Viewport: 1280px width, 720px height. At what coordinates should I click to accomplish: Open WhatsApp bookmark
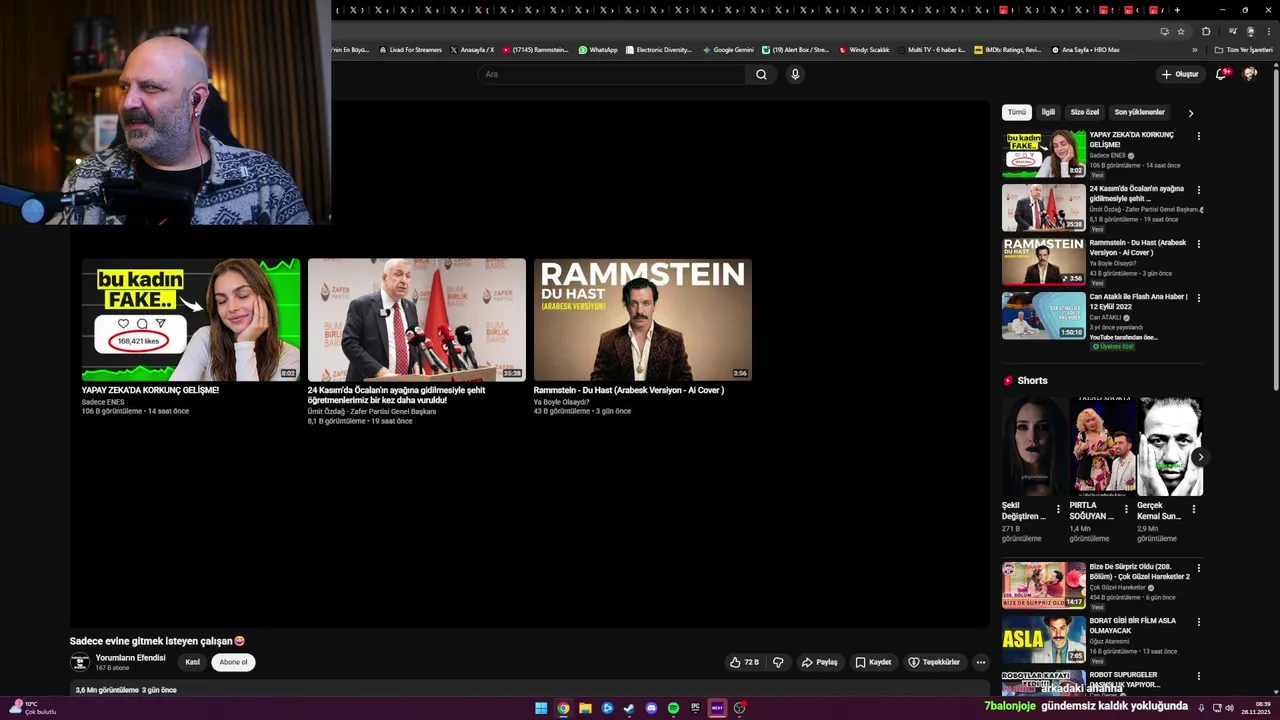pos(598,49)
